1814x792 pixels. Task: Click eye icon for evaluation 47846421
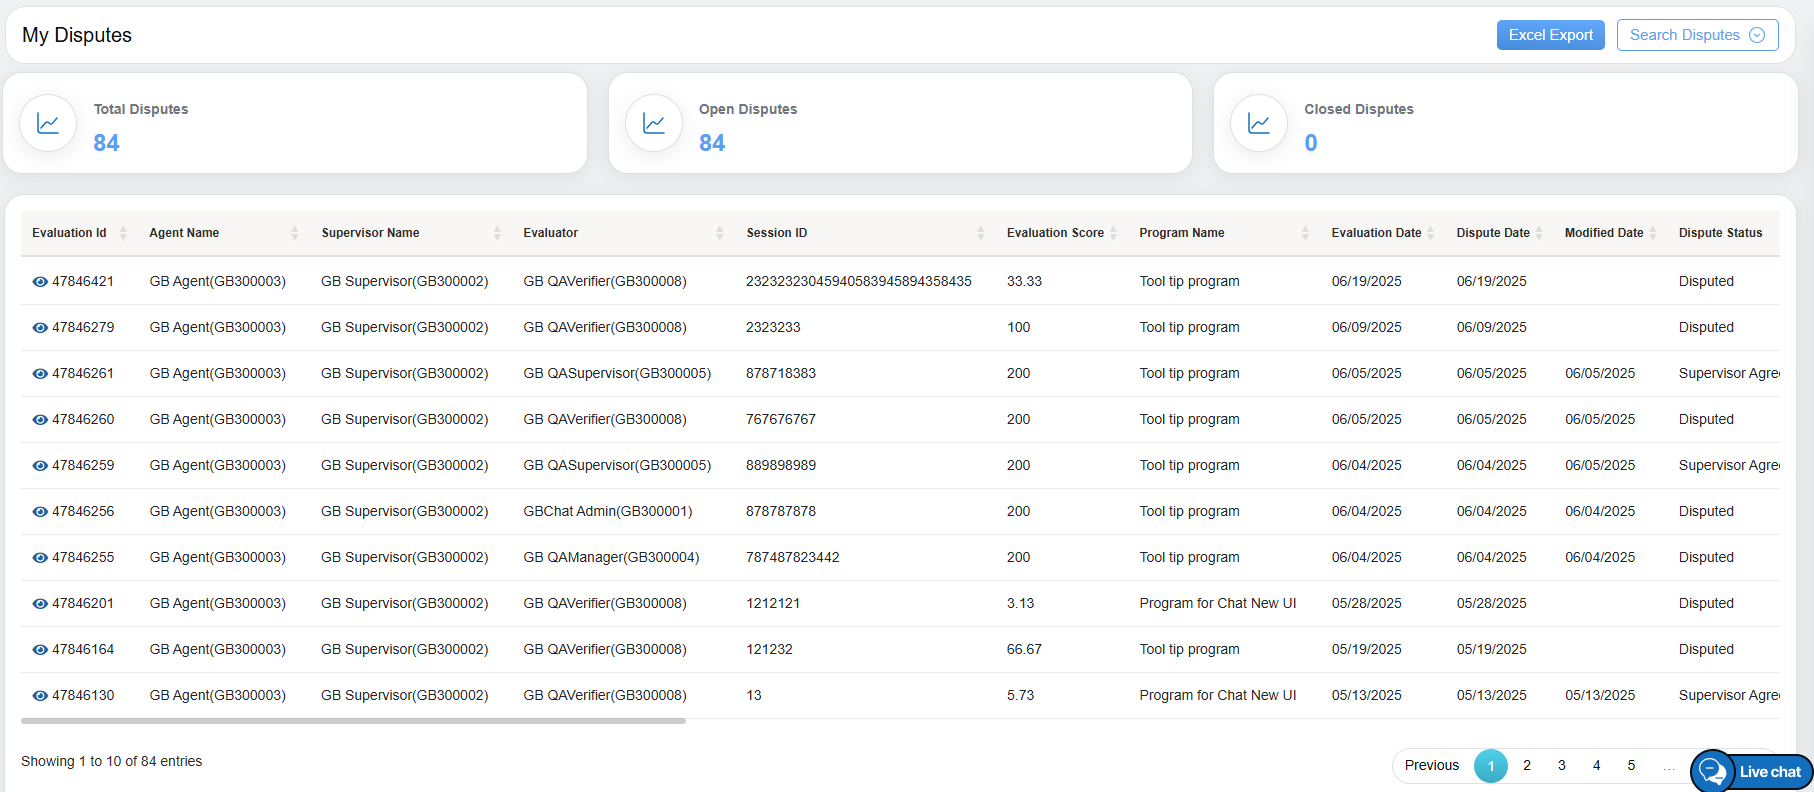40,282
